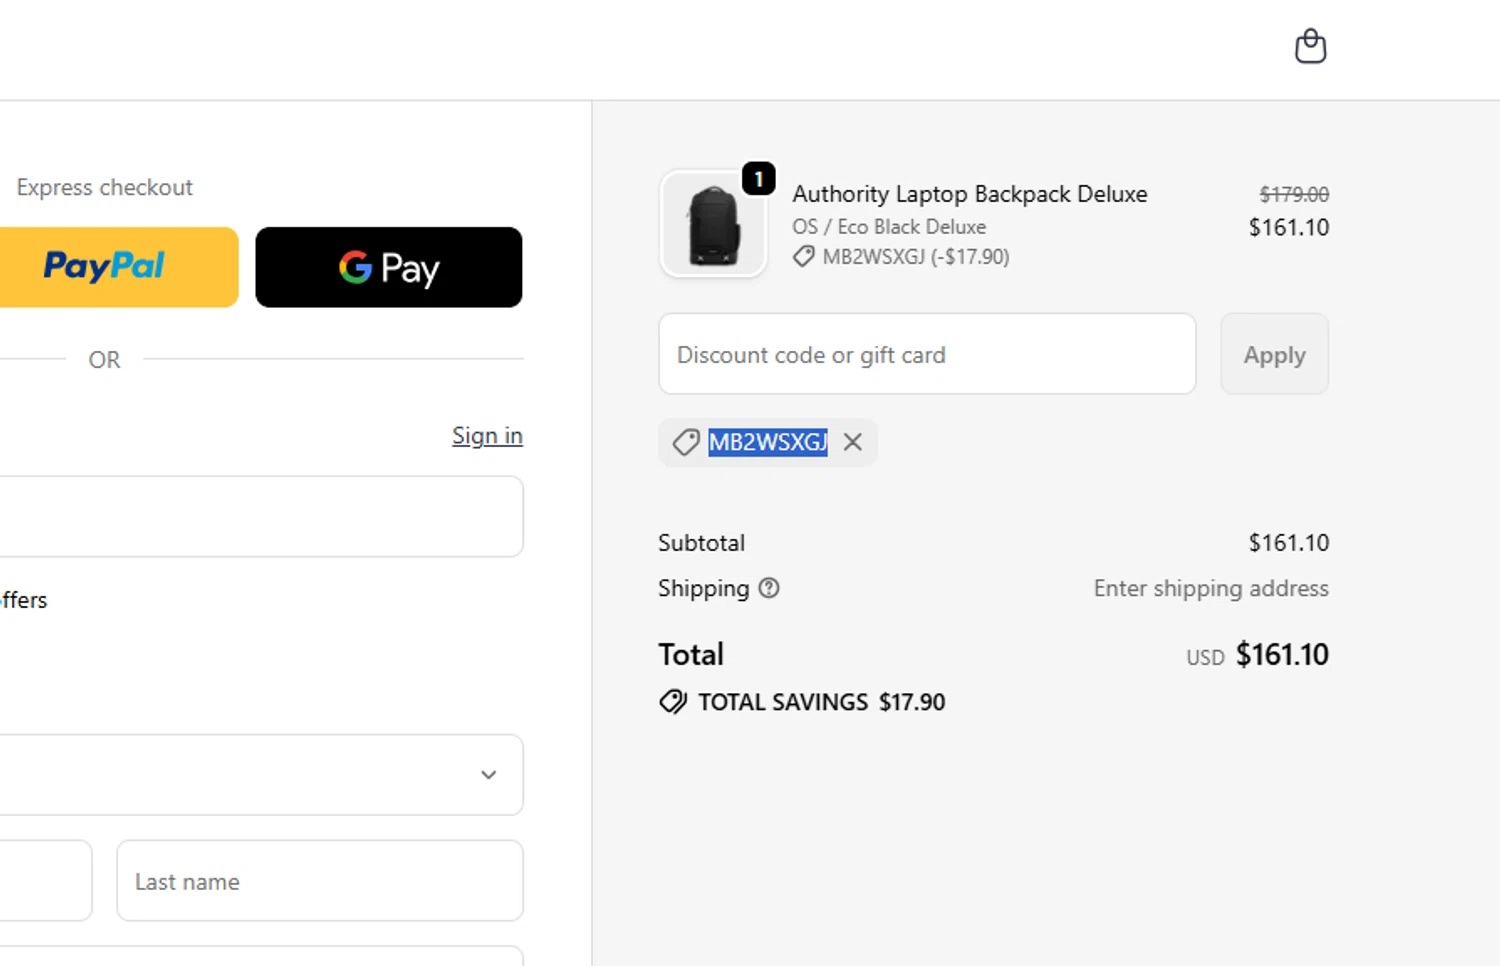Viewport: 1500px width, 966px height.
Task: Pay with PayPal express checkout
Action: (119, 267)
